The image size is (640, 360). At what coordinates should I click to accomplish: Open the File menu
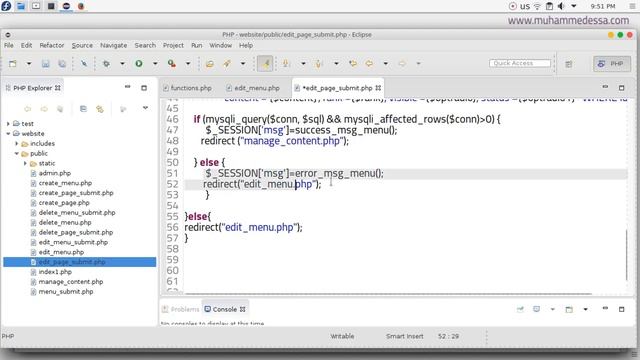[x=9, y=45]
